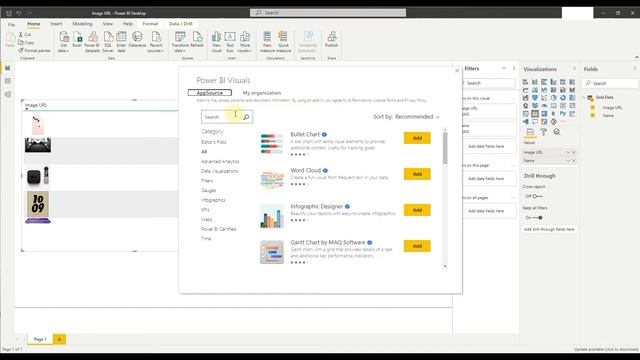This screenshot has height=360, width=640.
Task: Open the Modeling ribbon tab
Action: click(82, 24)
